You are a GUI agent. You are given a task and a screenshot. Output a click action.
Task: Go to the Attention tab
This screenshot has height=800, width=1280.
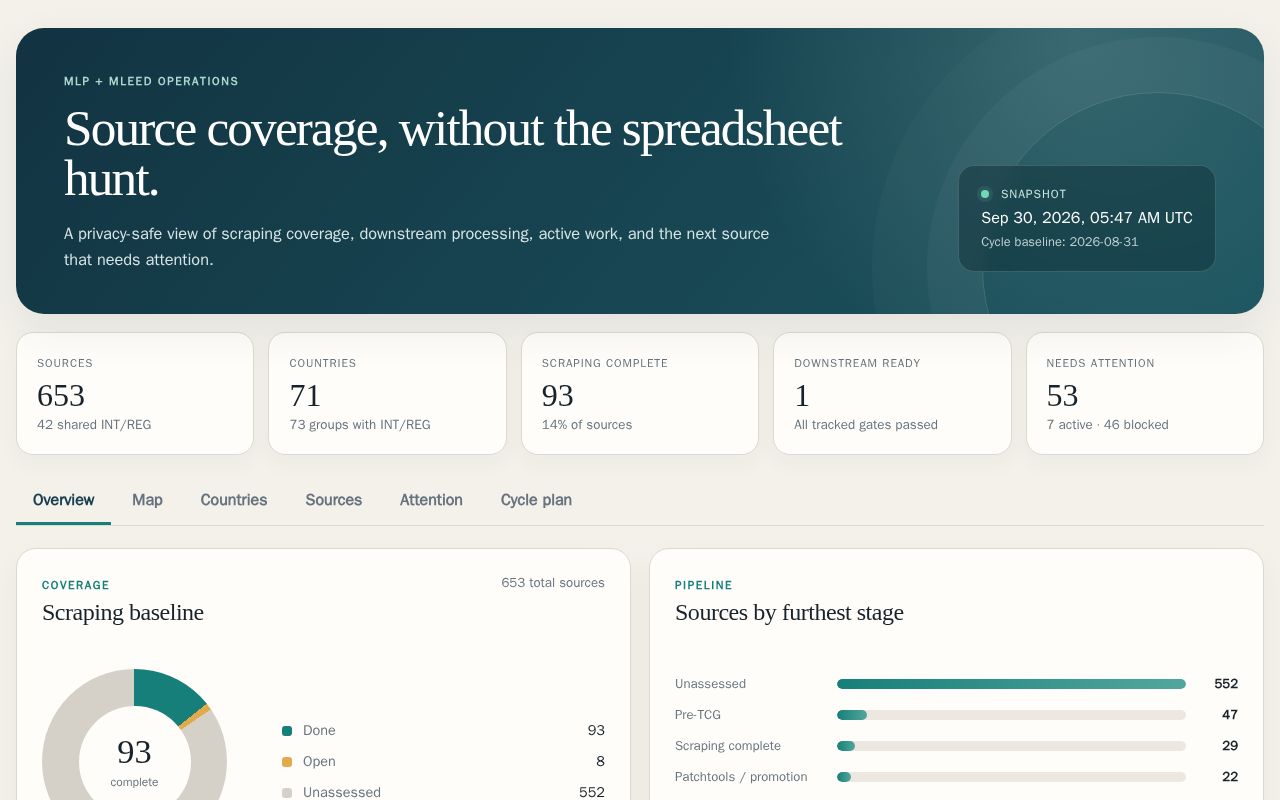[431, 500]
